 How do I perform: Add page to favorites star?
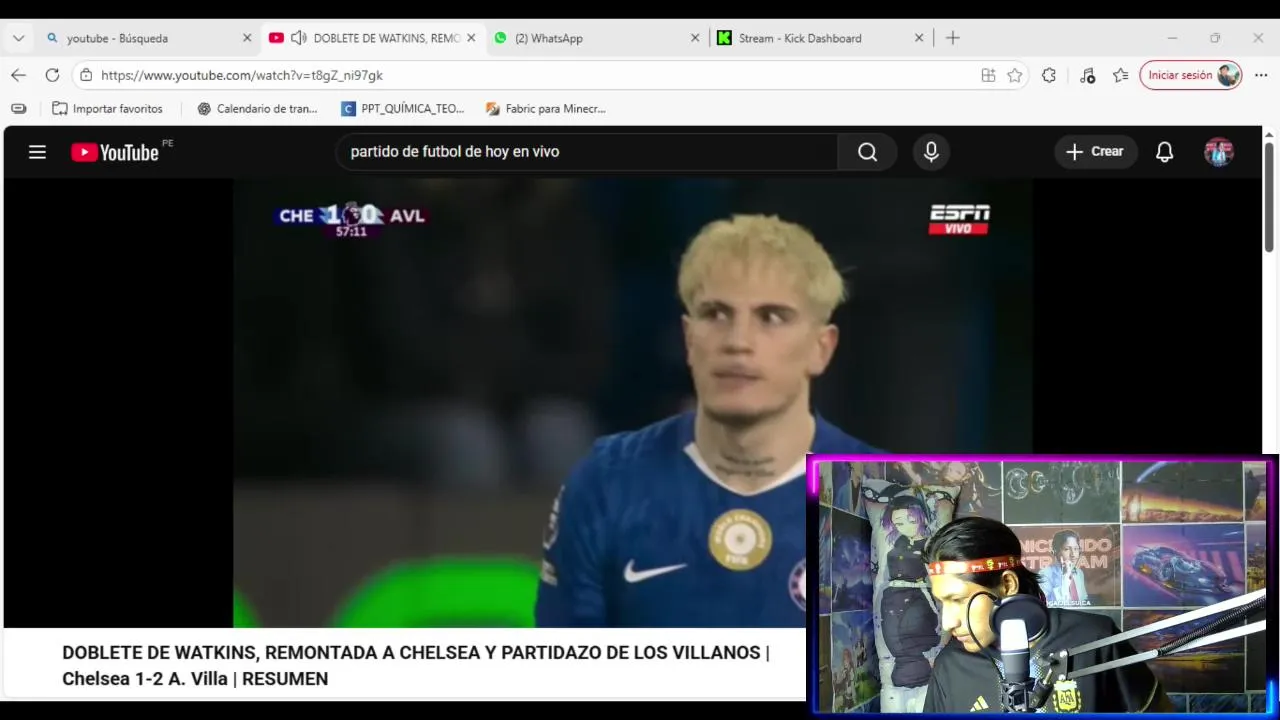(x=1015, y=75)
